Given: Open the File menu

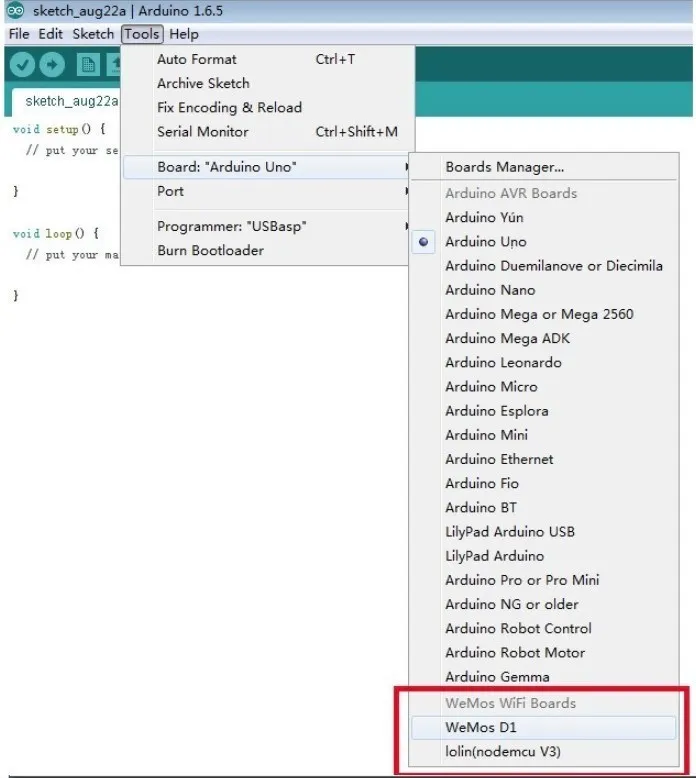Looking at the screenshot, I should 19,34.
